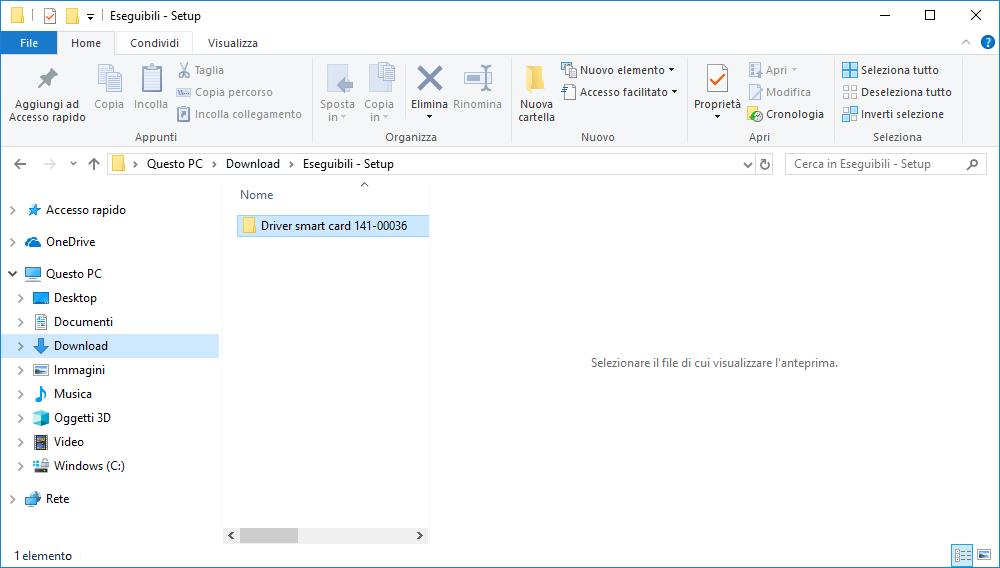Image resolution: width=1000 pixels, height=568 pixels.
Task: Click the Nuova cartella folder icon
Action: (536, 80)
